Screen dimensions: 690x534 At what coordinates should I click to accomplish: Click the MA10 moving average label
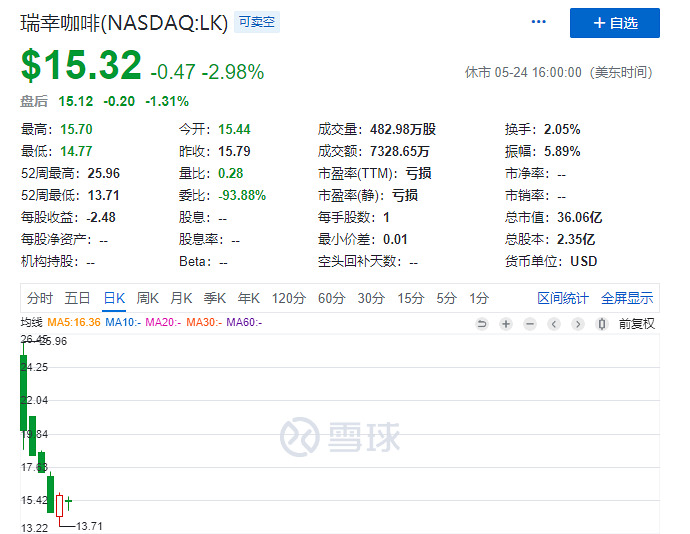[123, 322]
